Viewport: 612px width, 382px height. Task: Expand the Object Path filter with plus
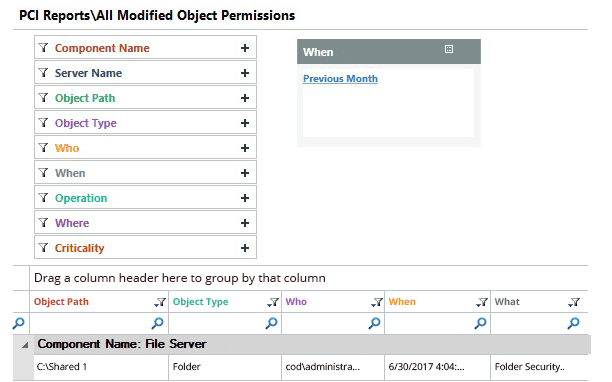[x=245, y=98]
